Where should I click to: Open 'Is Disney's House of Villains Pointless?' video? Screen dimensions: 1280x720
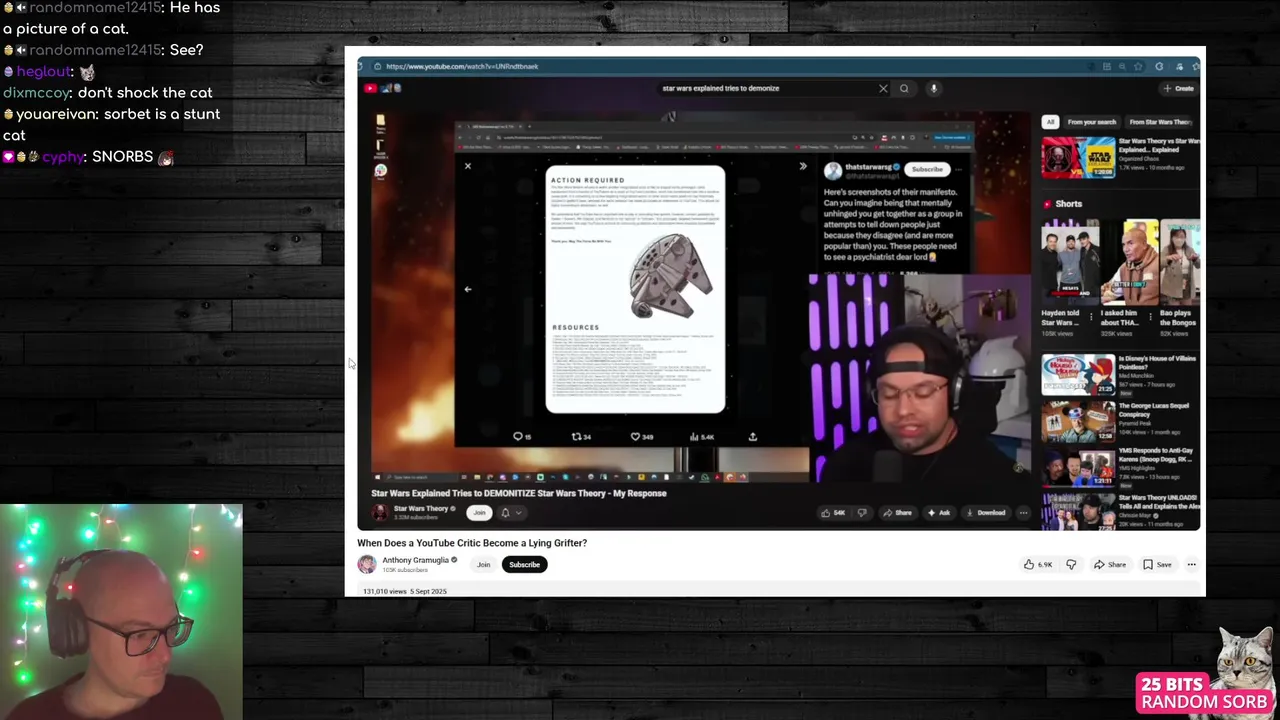(x=1078, y=375)
